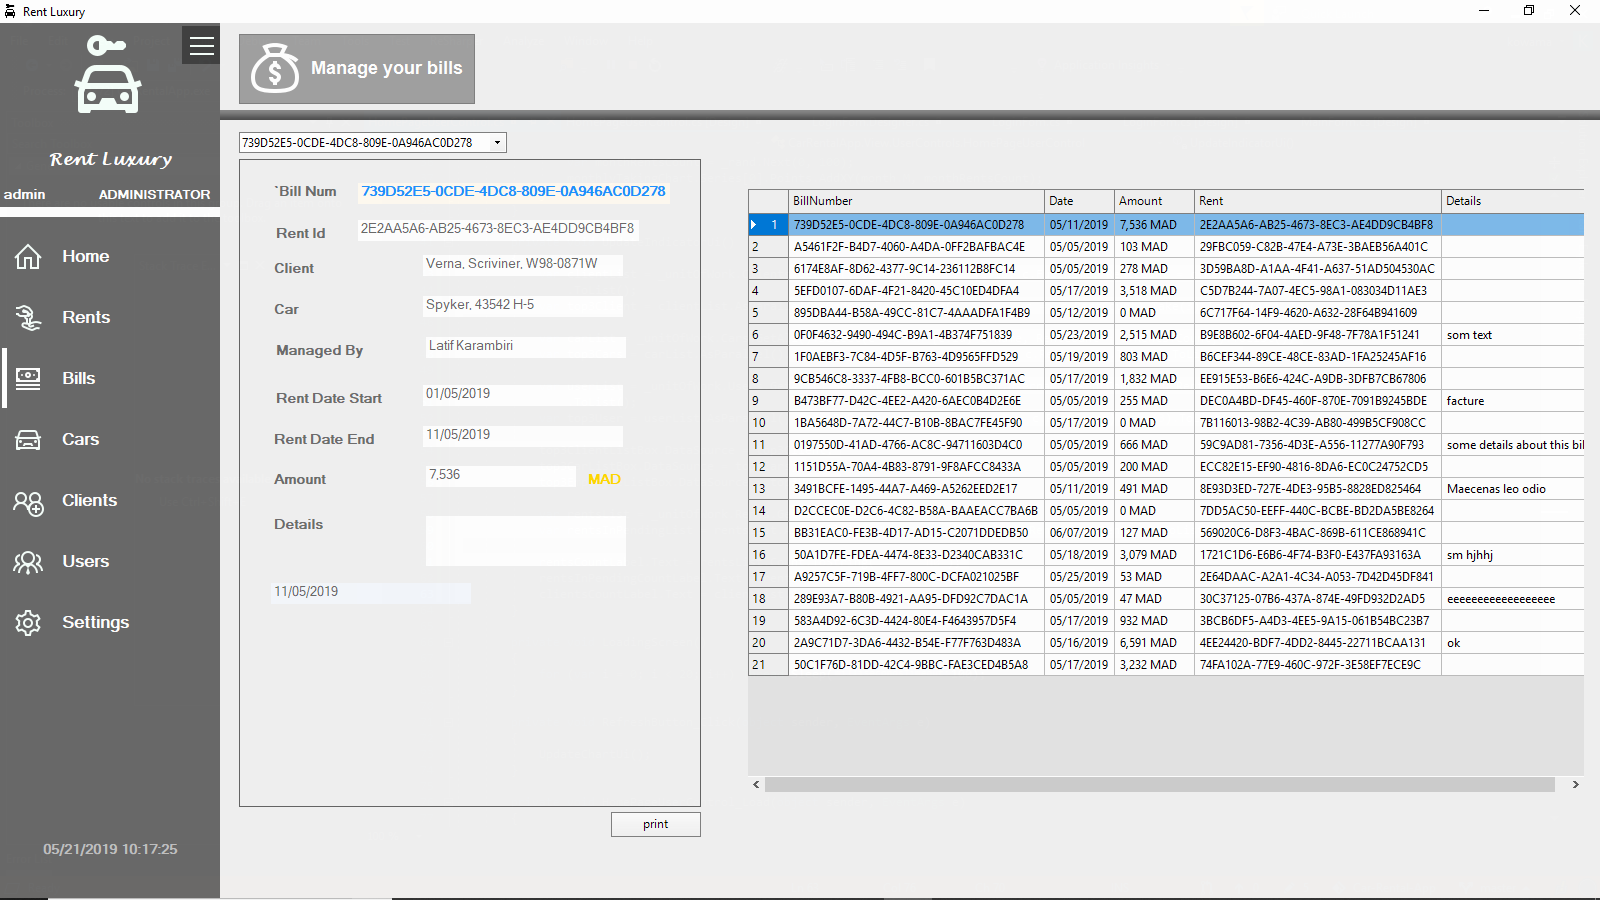The width and height of the screenshot is (1600, 900).
Task: Click the money bag icon in header
Action: pyautogui.click(x=274, y=69)
